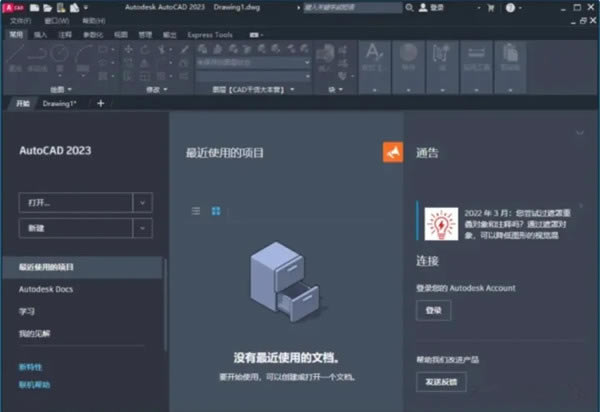Select the Line tool in the ribbon
The width and height of the screenshot is (600, 412).
click(x=15, y=57)
